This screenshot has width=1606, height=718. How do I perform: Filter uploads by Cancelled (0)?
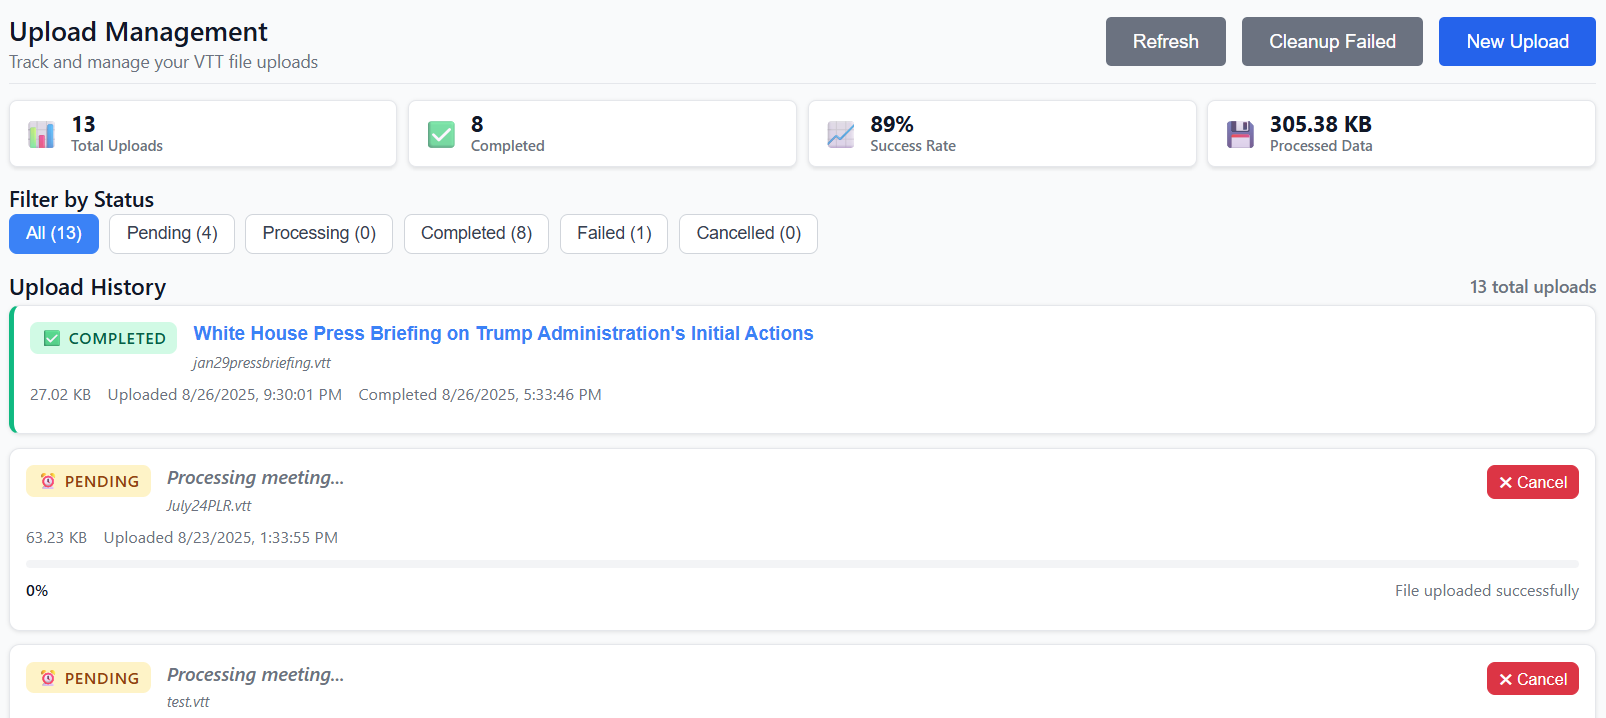pyautogui.click(x=748, y=233)
